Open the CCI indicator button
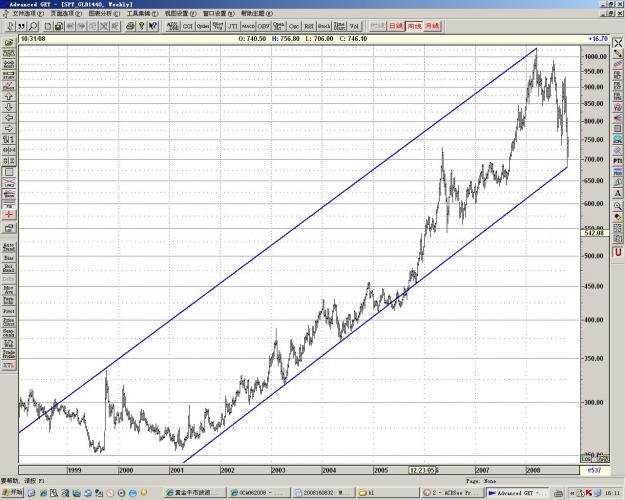The height and width of the screenshot is (500, 625). click(187, 26)
